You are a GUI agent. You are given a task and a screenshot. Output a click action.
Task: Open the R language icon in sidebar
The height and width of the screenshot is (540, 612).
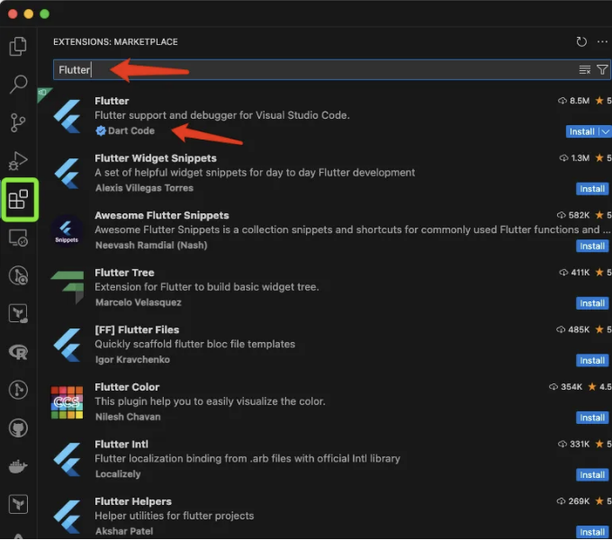[x=18, y=352]
